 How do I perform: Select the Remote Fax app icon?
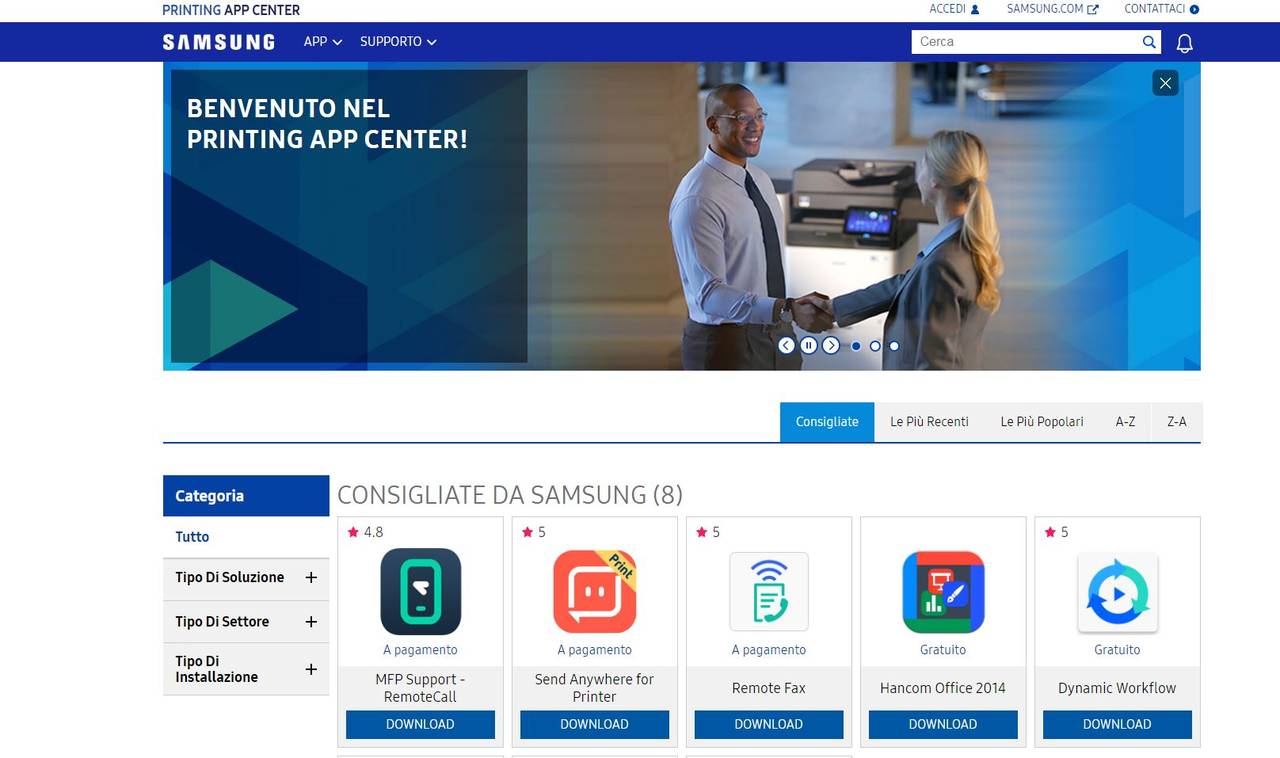(768, 591)
